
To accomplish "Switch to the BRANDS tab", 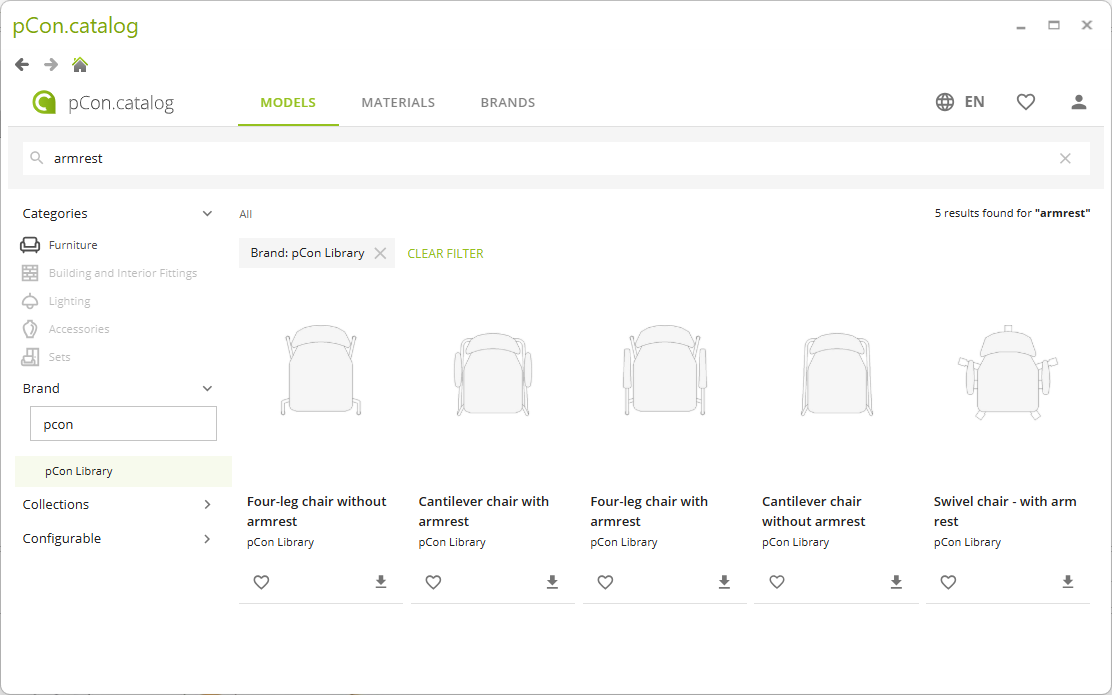I will pos(508,103).
